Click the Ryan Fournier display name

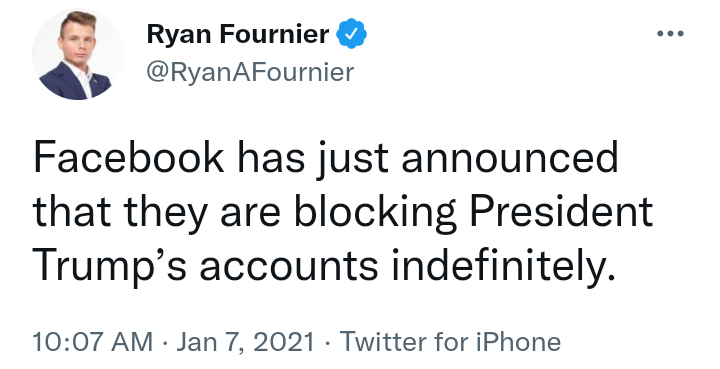click(238, 34)
